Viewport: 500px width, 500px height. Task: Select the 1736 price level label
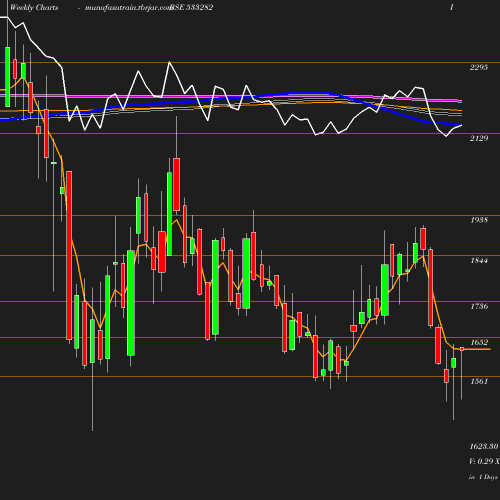479,306
